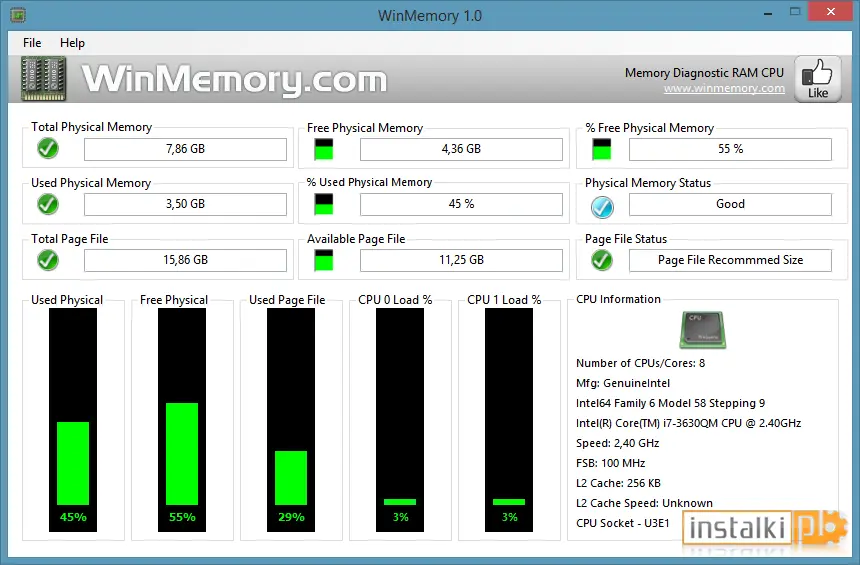Click the Total Page File checkmark icon

tap(48, 260)
